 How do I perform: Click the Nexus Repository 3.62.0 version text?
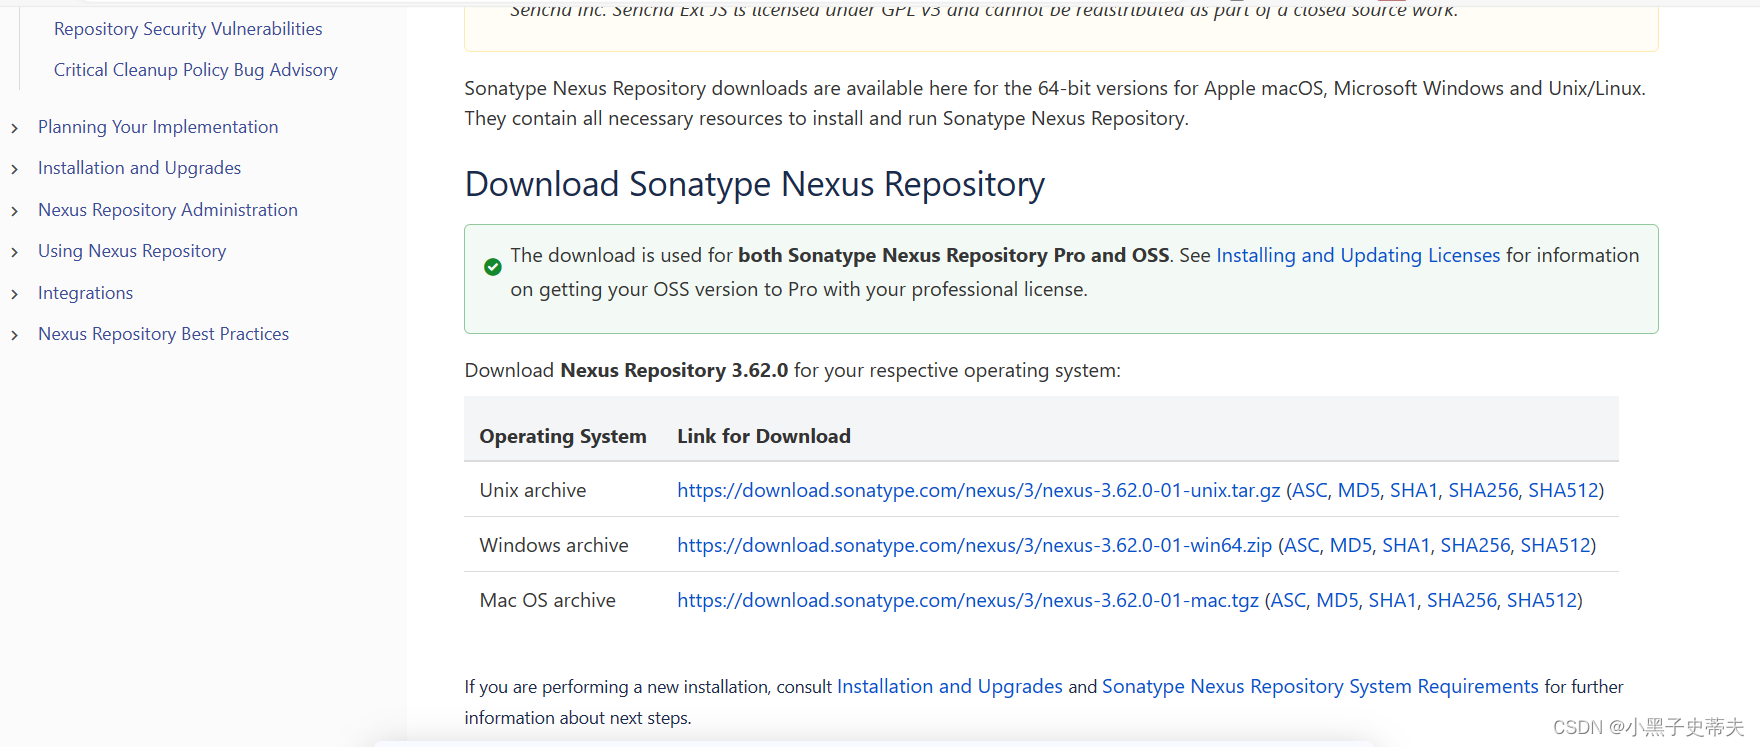(674, 370)
